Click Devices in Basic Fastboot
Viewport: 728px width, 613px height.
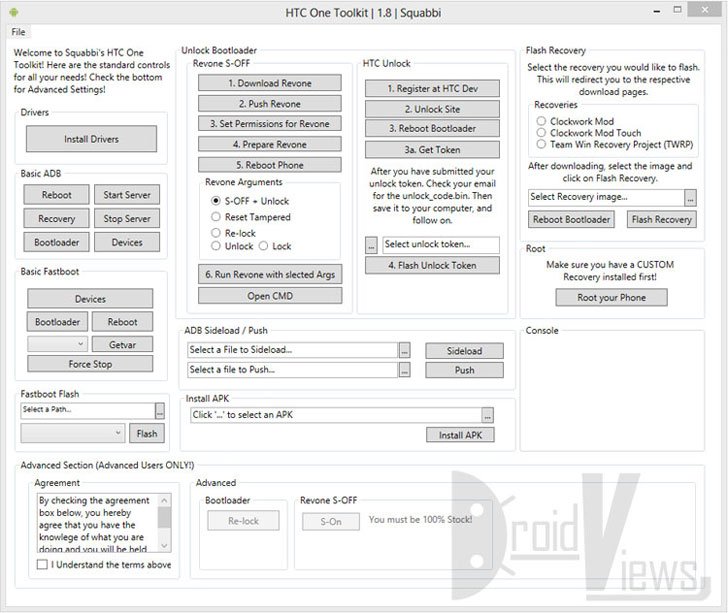(90, 299)
